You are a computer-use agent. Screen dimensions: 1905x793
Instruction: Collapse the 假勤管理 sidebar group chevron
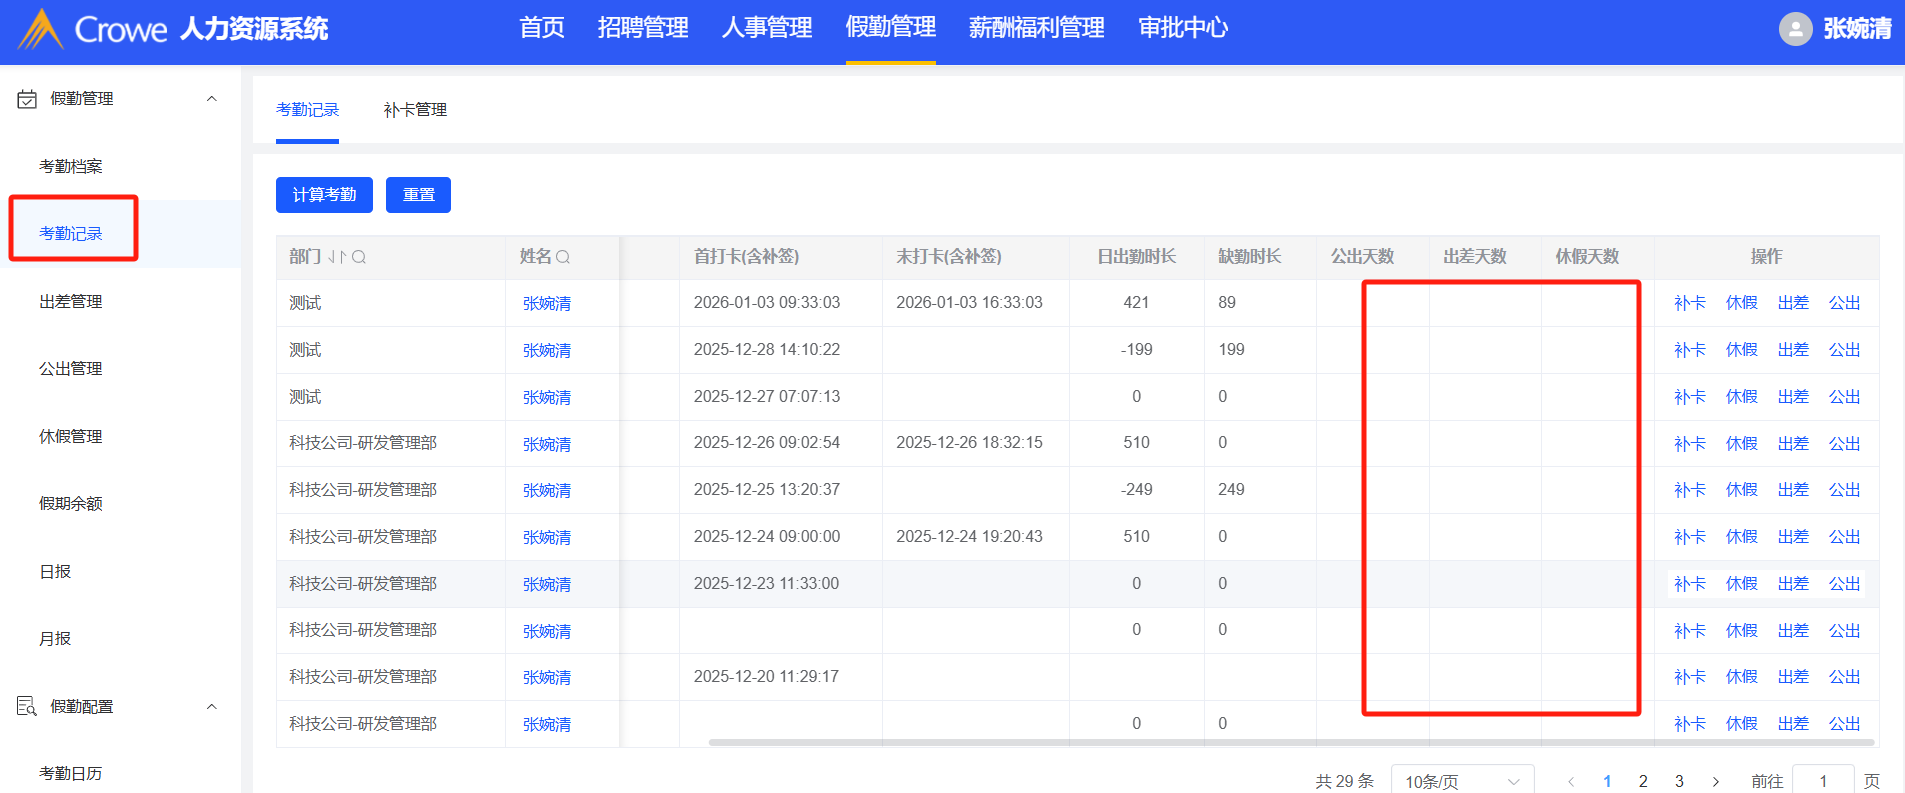tap(211, 99)
